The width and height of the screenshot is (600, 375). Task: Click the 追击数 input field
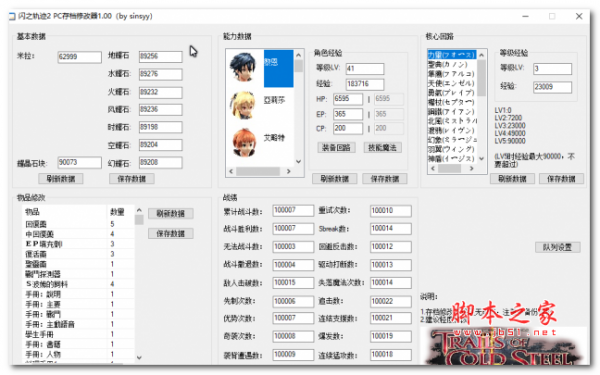(x=391, y=302)
